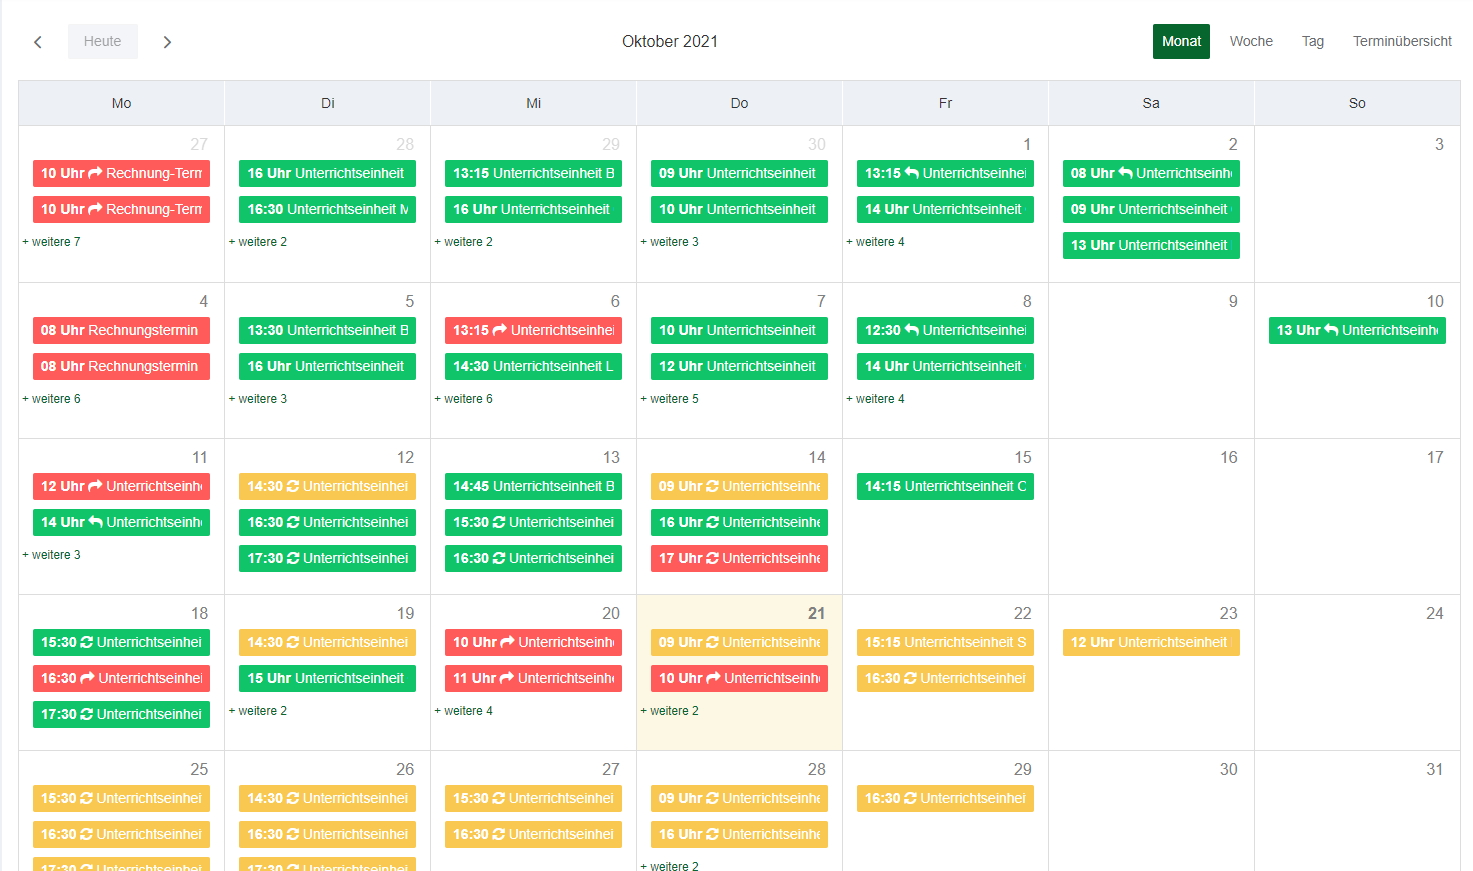Switch to Woche view

(1250, 41)
